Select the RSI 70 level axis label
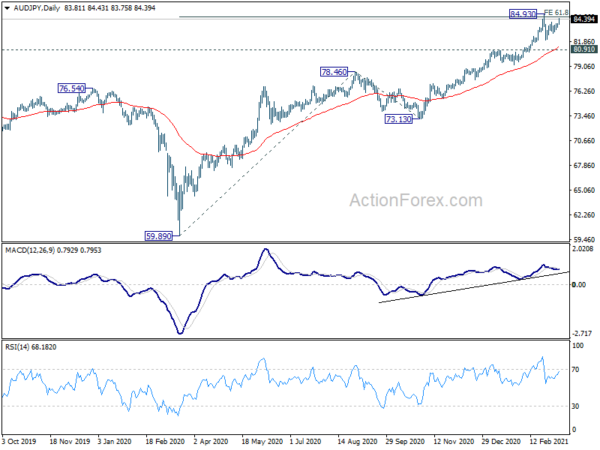 [x=577, y=370]
